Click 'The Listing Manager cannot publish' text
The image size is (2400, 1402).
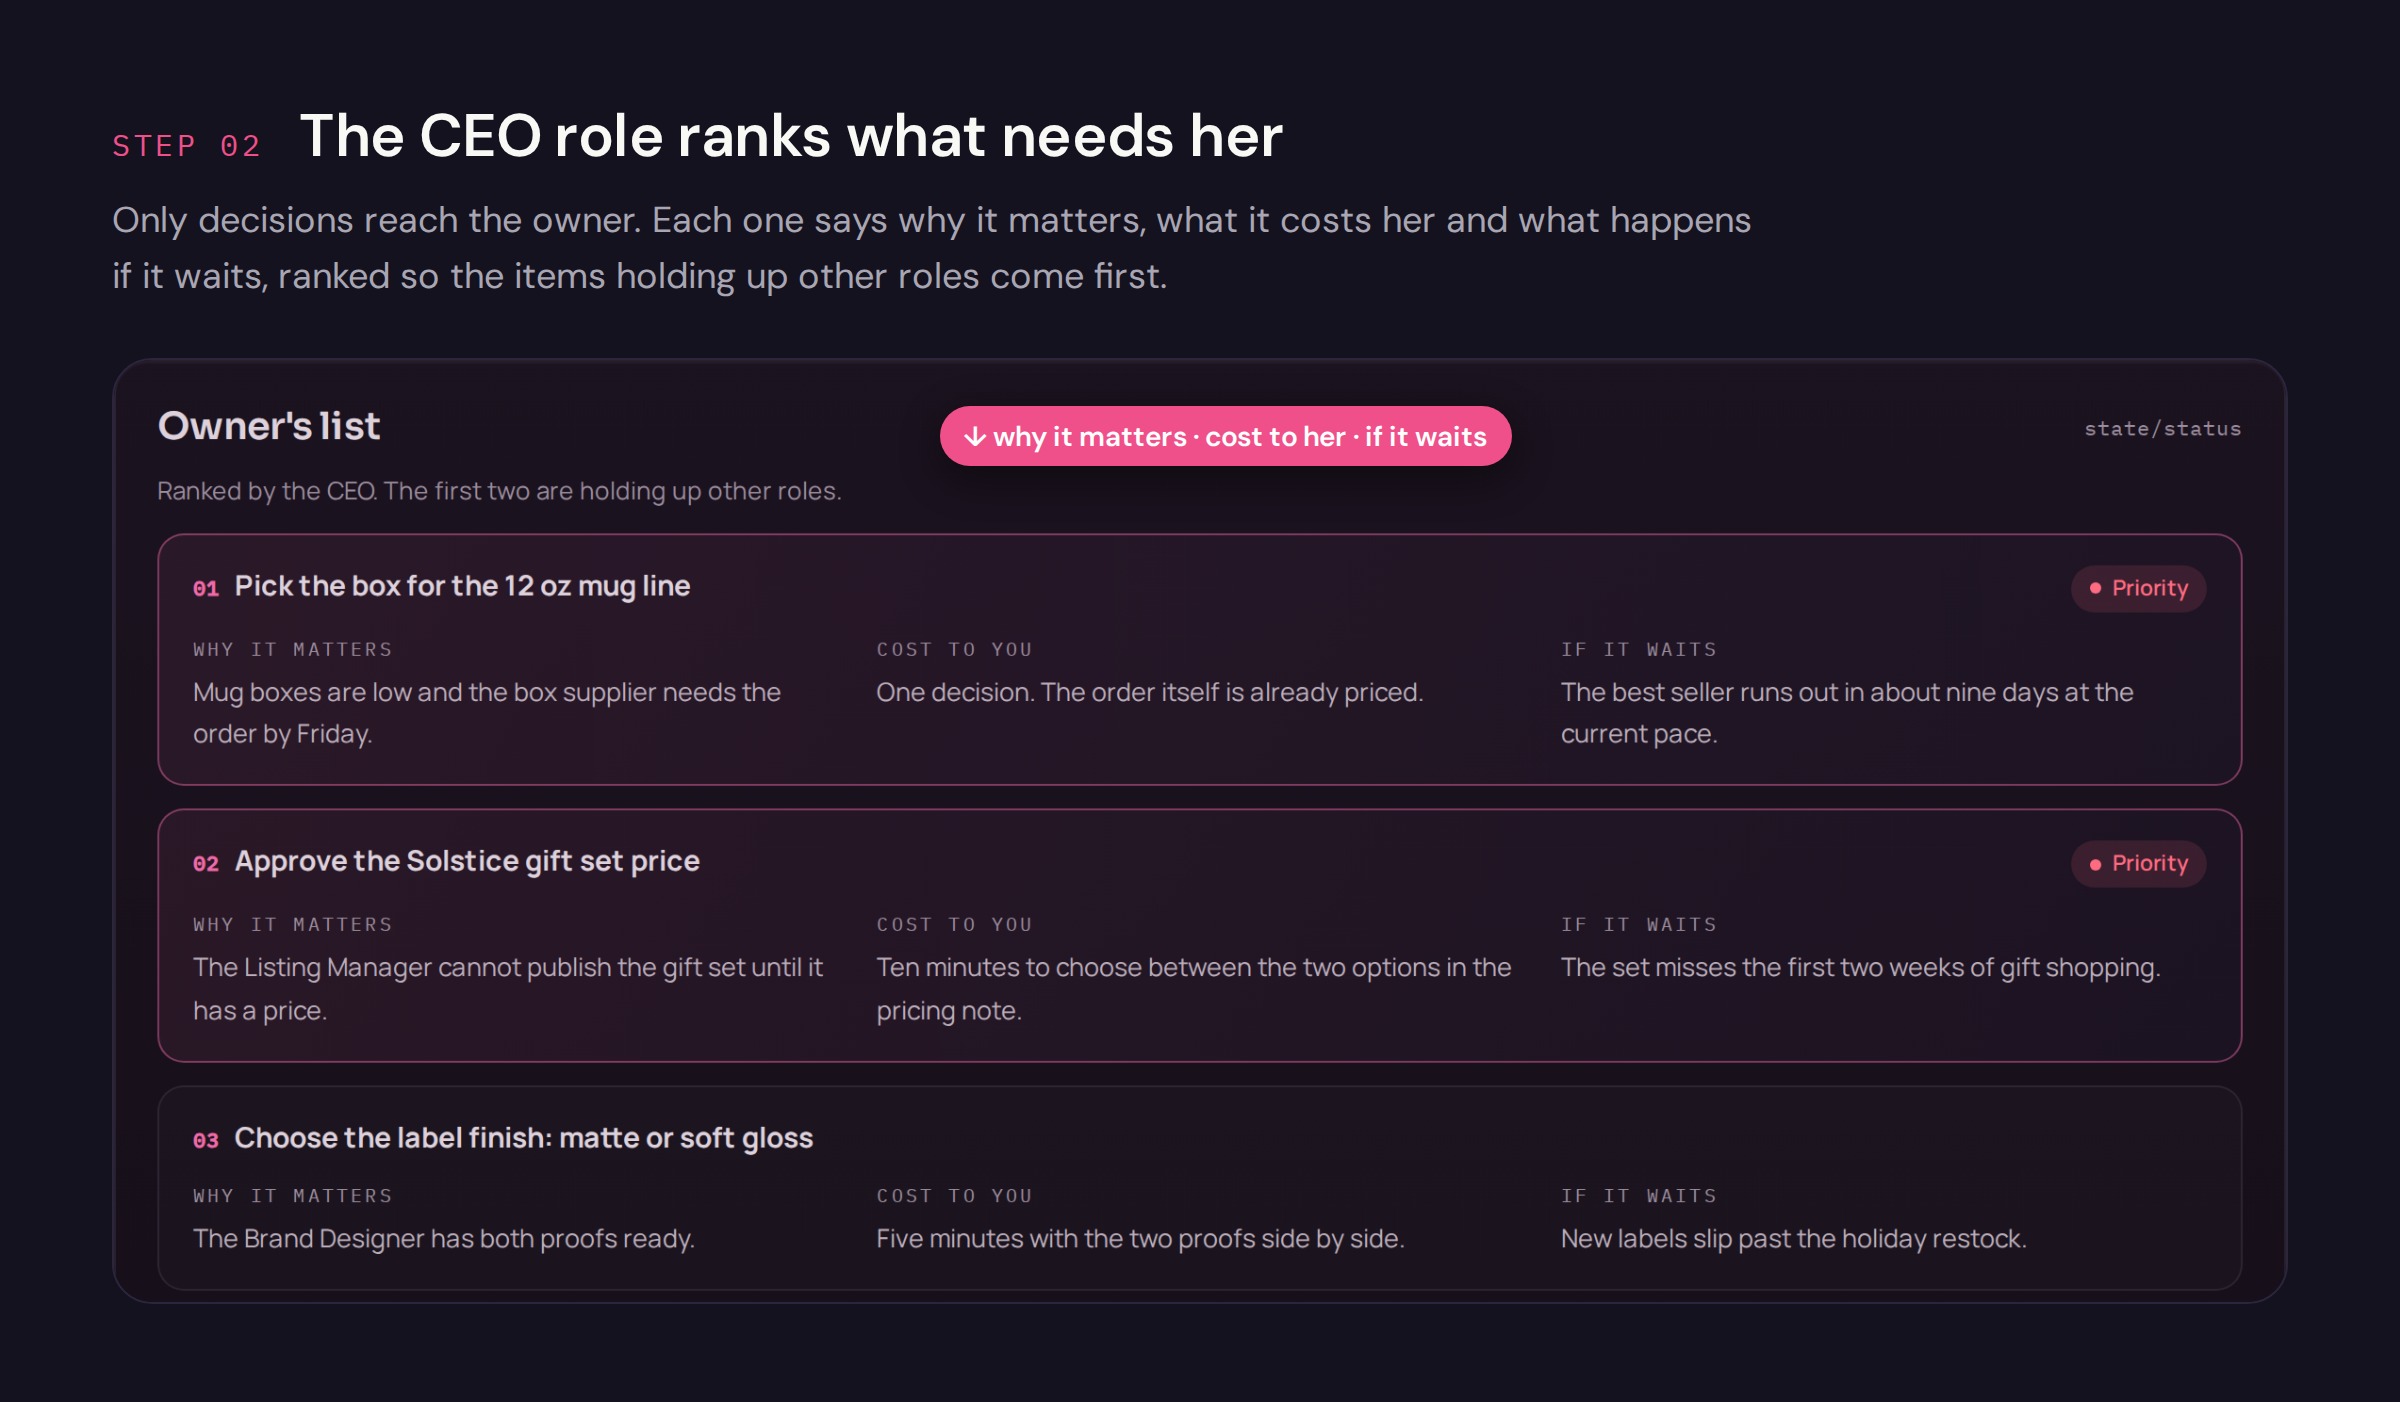click(508, 989)
